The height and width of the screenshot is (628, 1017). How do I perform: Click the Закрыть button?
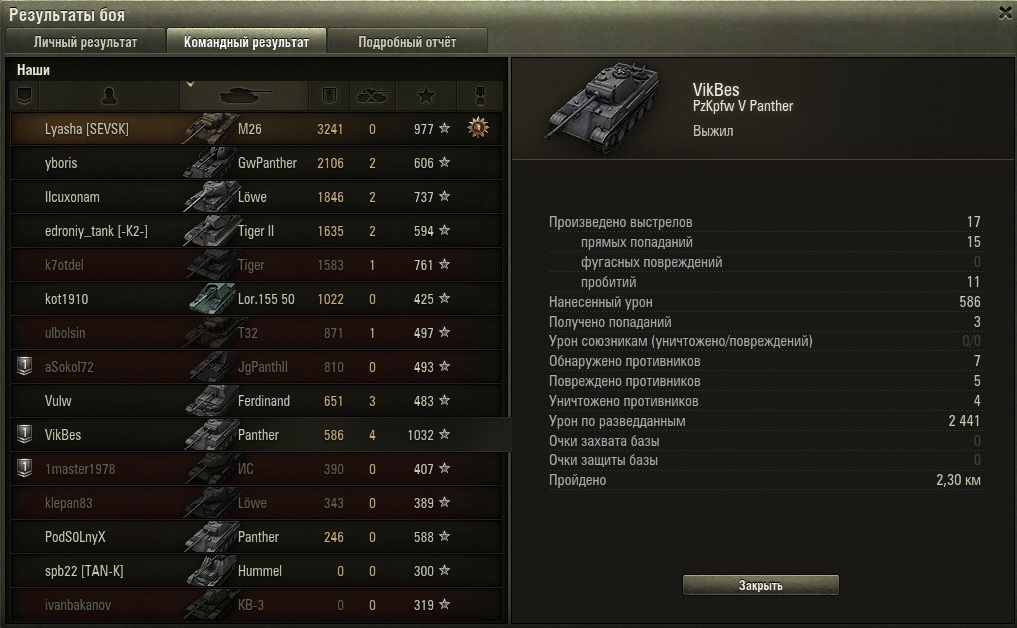(x=760, y=585)
